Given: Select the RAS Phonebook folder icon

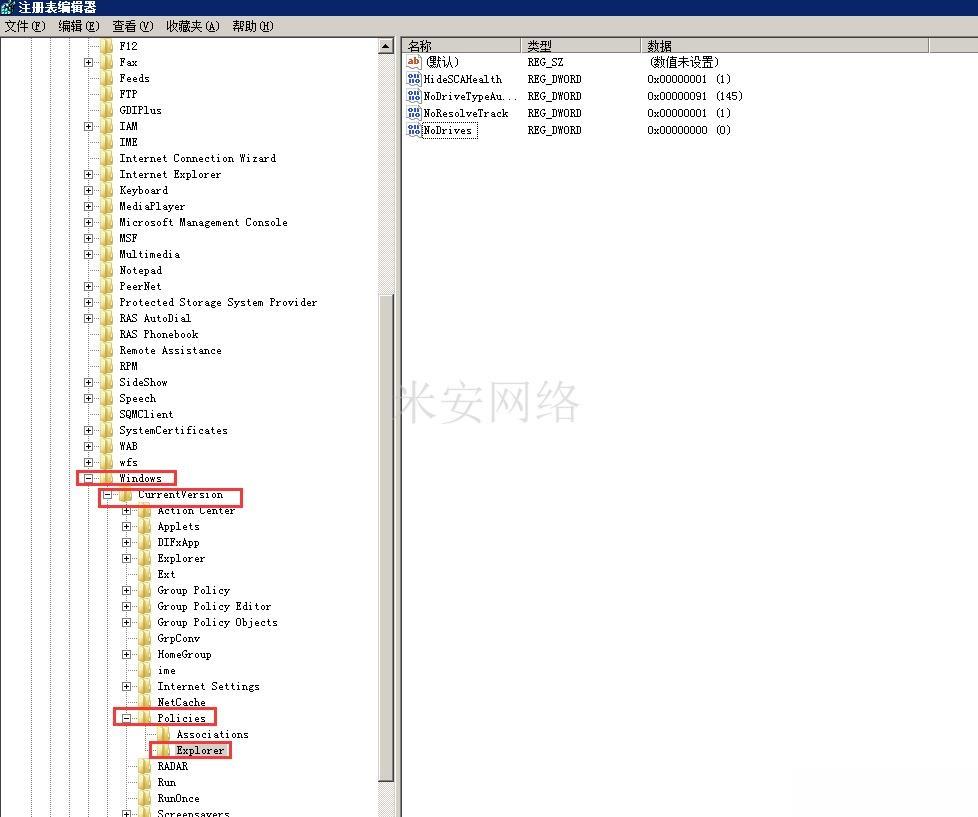Looking at the screenshot, I should pyautogui.click(x=107, y=334).
